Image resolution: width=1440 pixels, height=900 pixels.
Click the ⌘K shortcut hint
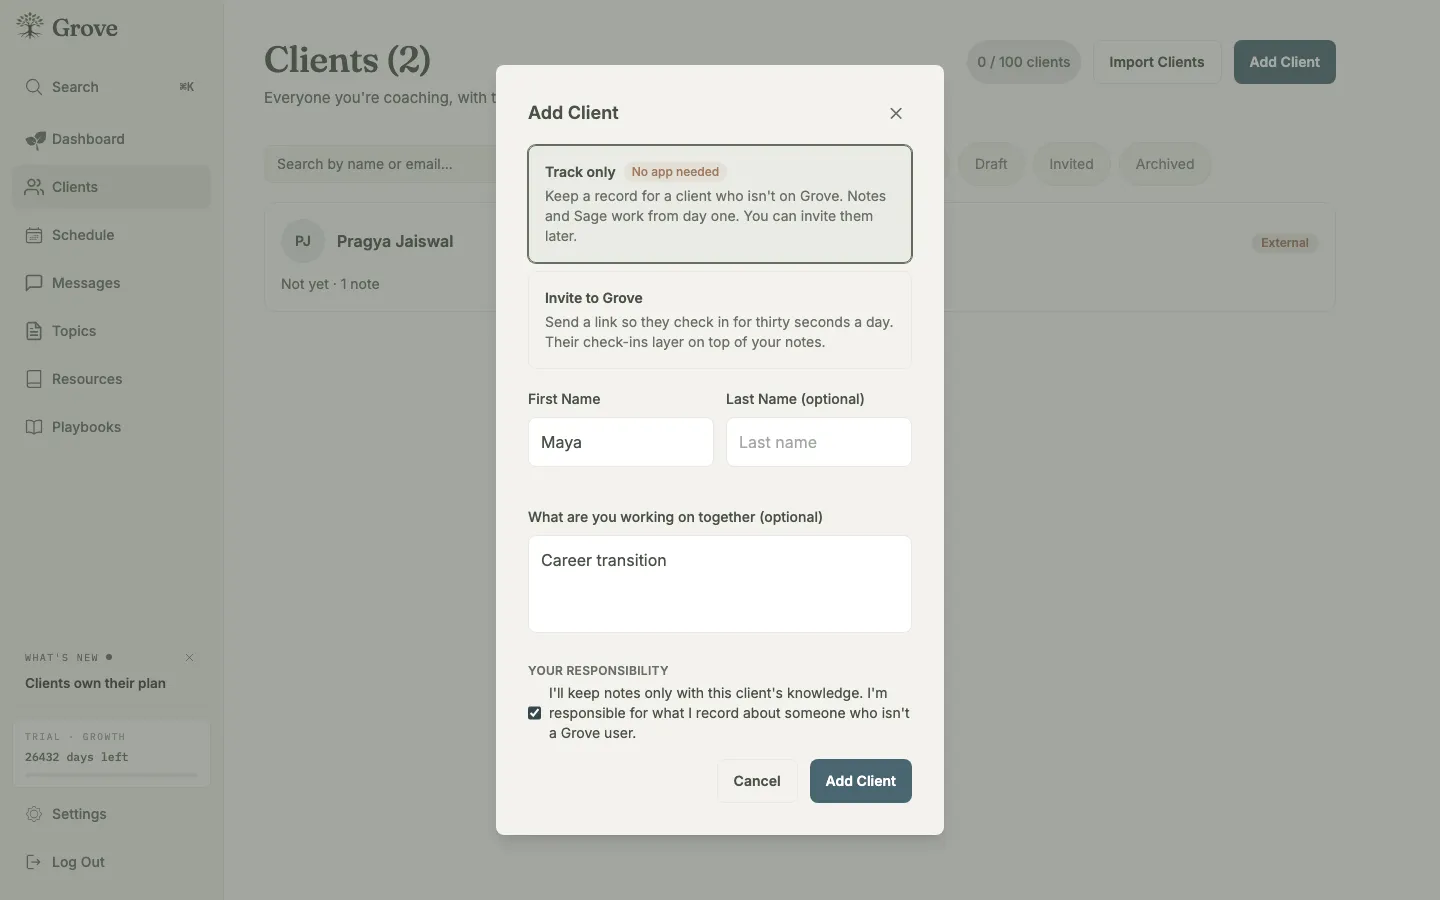[x=187, y=87]
